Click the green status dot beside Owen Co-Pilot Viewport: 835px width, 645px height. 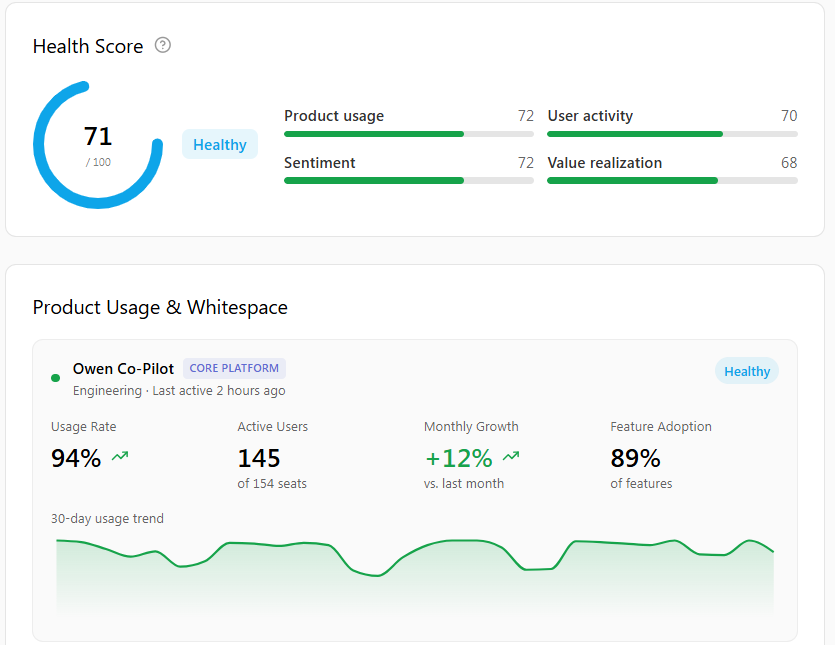pos(56,378)
